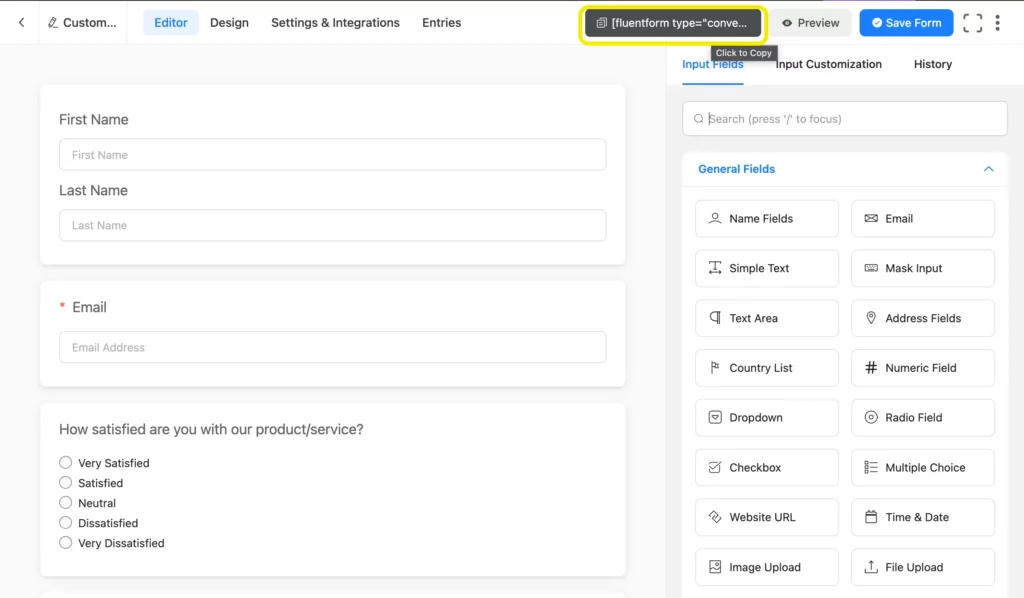The width and height of the screenshot is (1024, 598).
Task: Click the Email Address input box
Action: click(x=332, y=347)
